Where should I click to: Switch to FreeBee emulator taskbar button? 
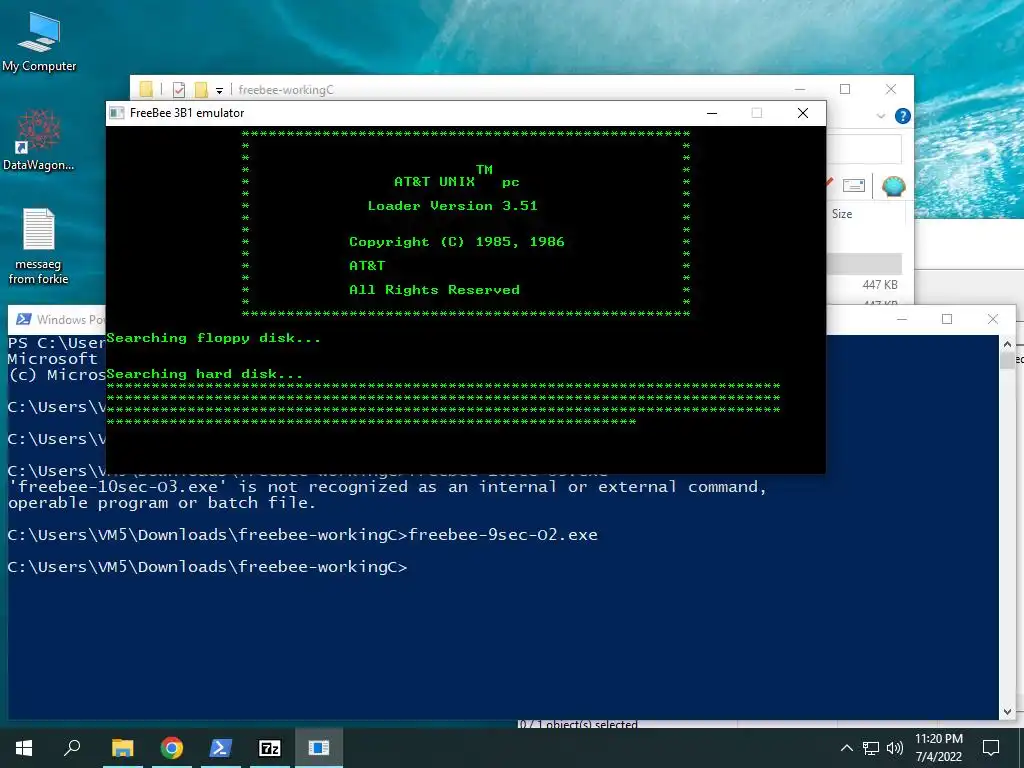tap(319, 748)
